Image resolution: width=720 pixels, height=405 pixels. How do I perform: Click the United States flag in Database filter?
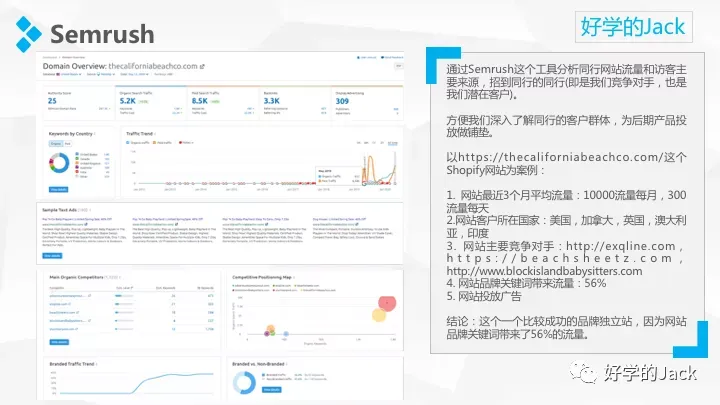coord(58,74)
